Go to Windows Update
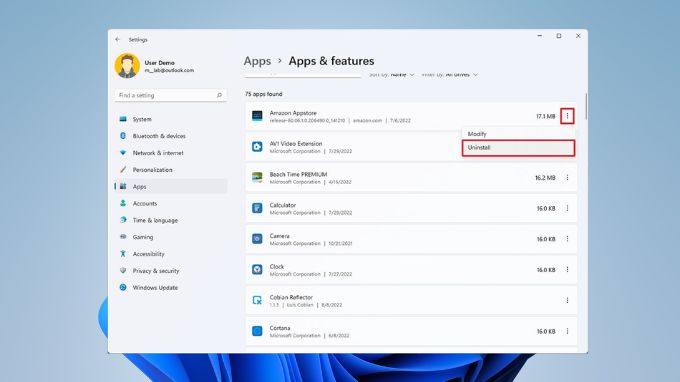 [171, 287]
